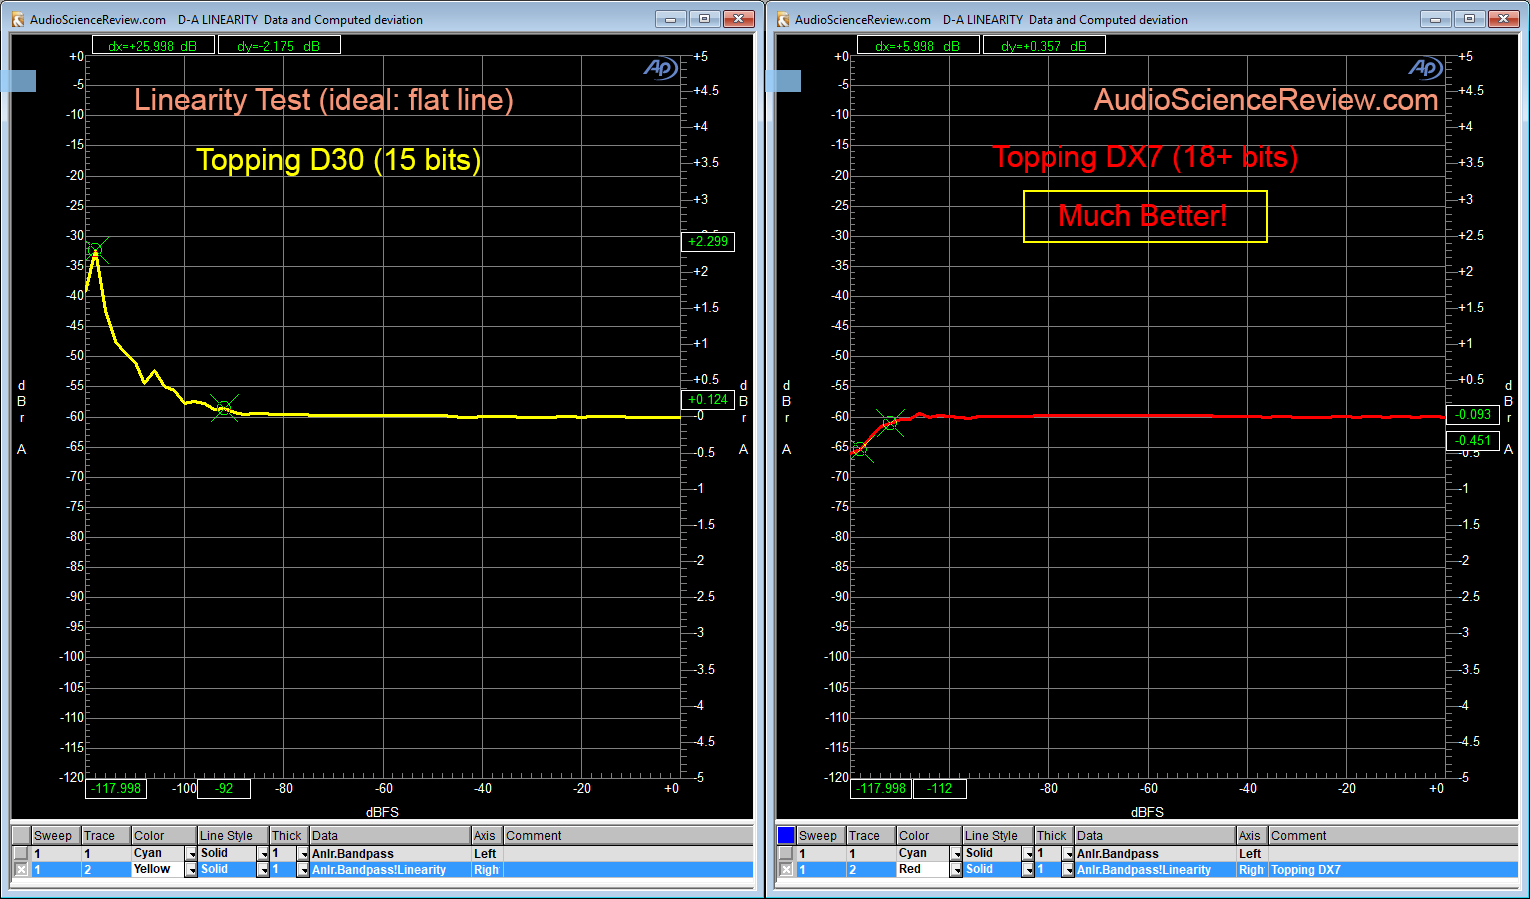Image resolution: width=1530 pixels, height=899 pixels.
Task: Click the dy=-2.175 dB readout in the left graph
Action: pos(278,45)
